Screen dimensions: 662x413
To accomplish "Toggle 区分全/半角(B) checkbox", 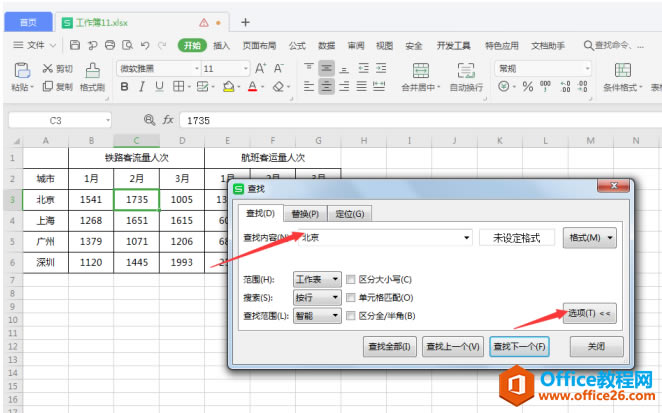I will click(350, 315).
